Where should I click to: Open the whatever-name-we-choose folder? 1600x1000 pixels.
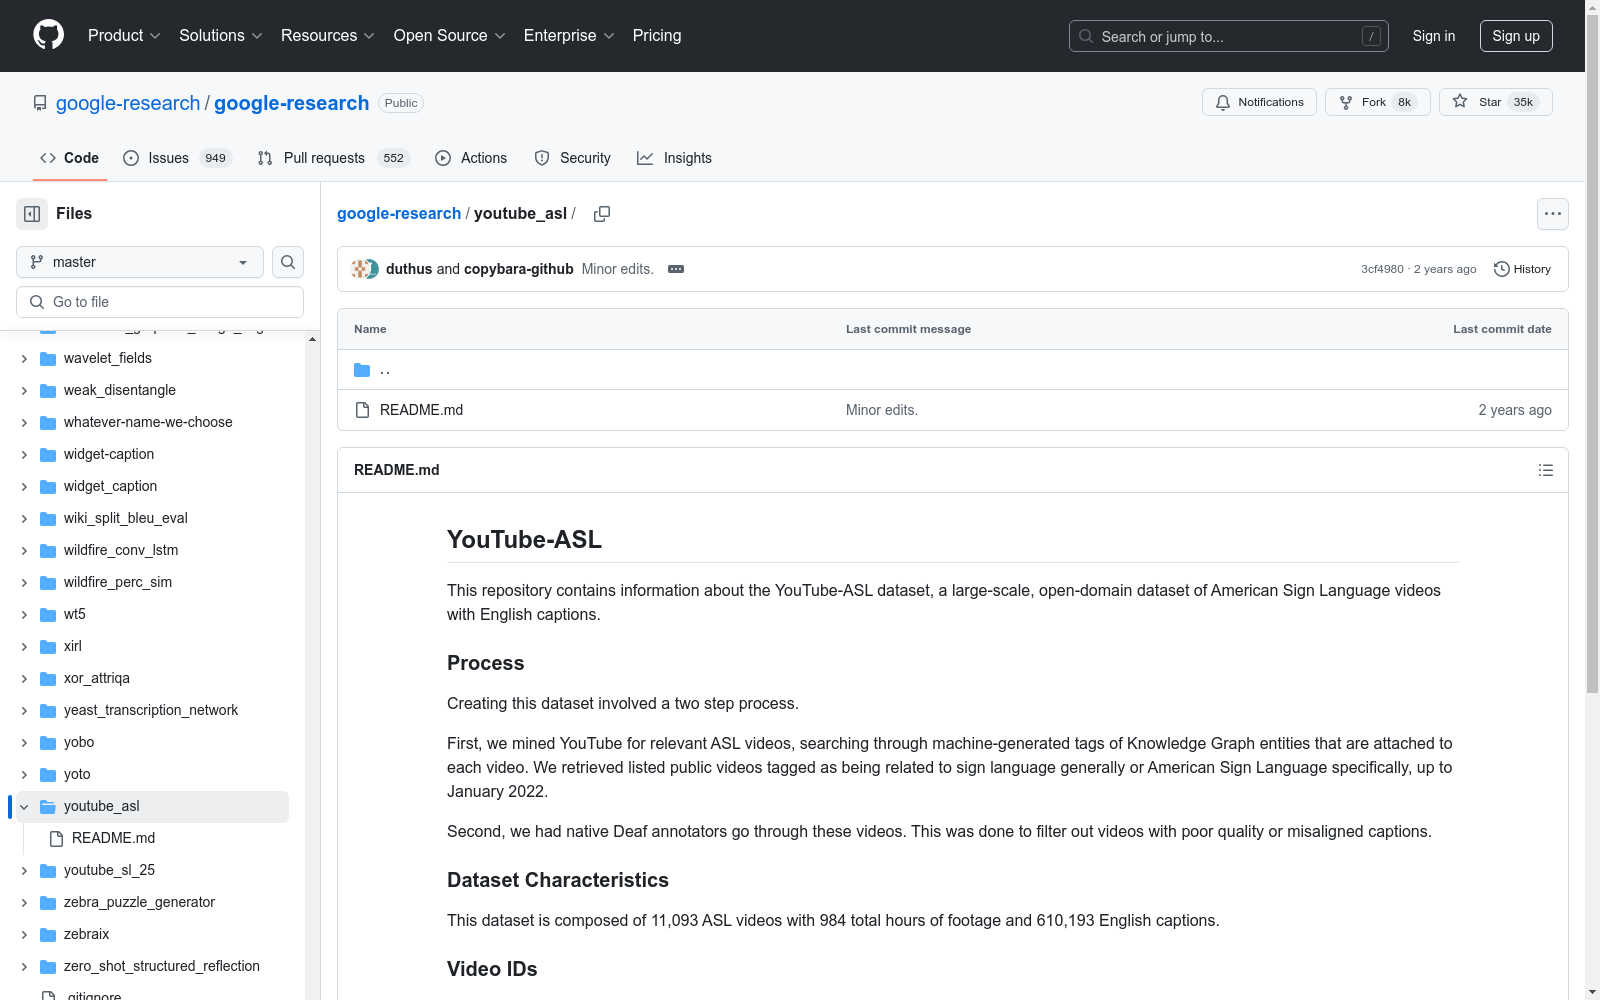click(x=148, y=423)
